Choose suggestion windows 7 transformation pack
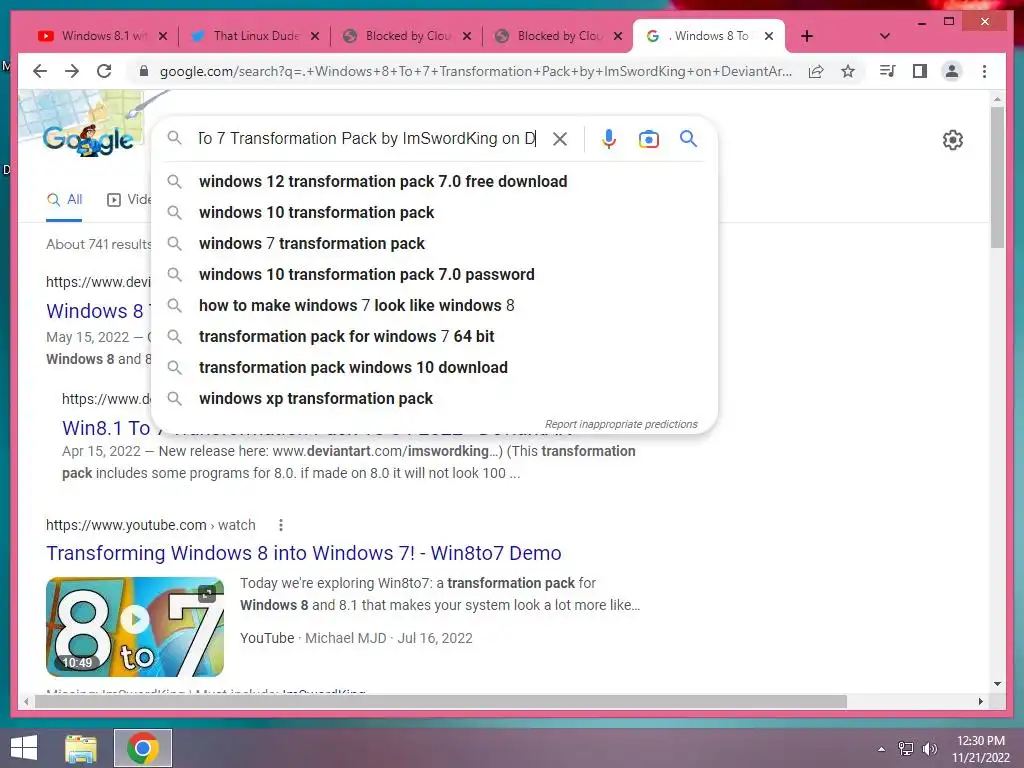The width and height of the screenshot is (1024, 768). pos(434,244)
